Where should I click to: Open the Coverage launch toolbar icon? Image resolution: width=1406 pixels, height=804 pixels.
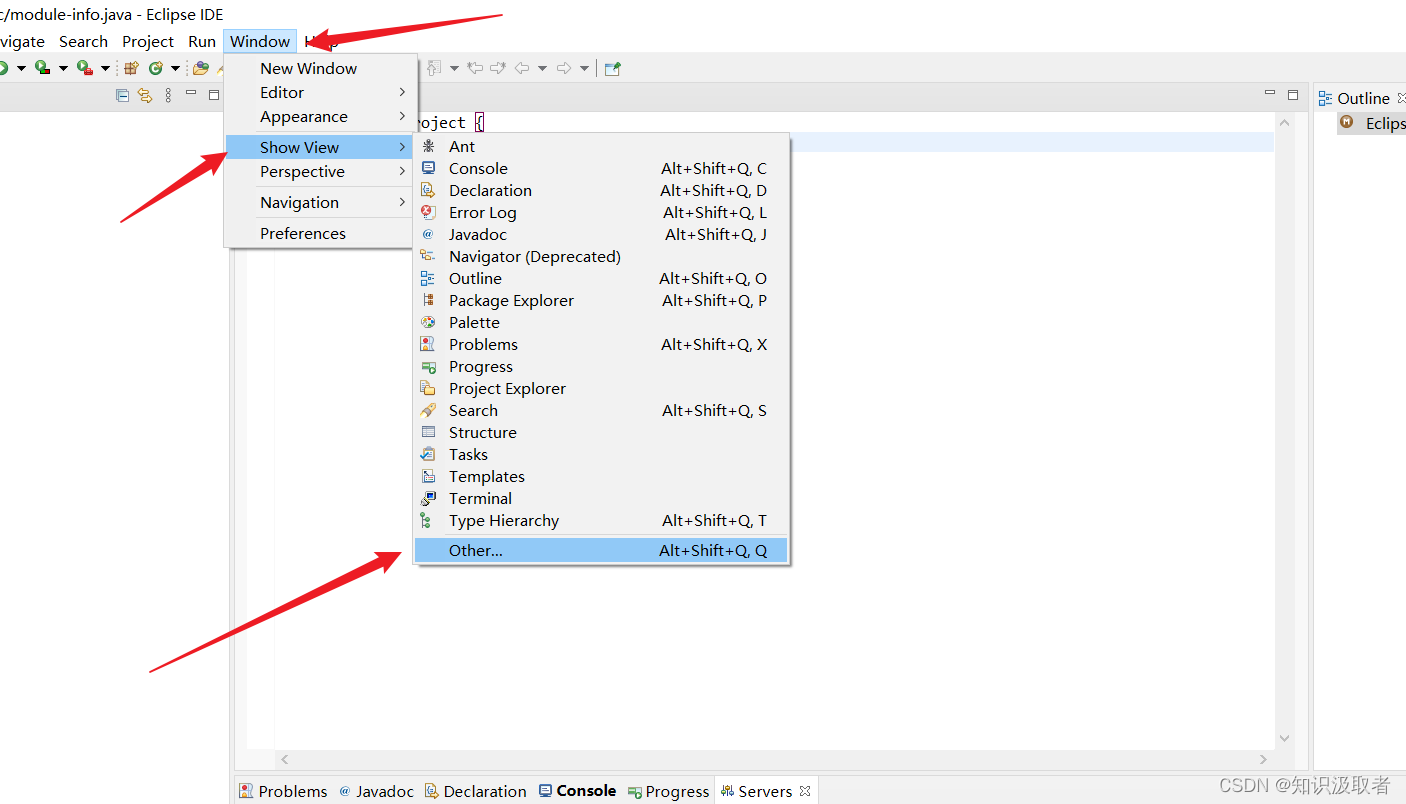point(42,68)
